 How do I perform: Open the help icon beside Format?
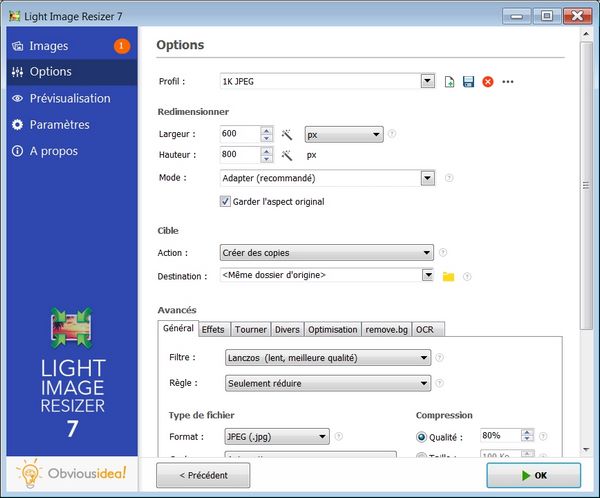click(x=339, y=436)
